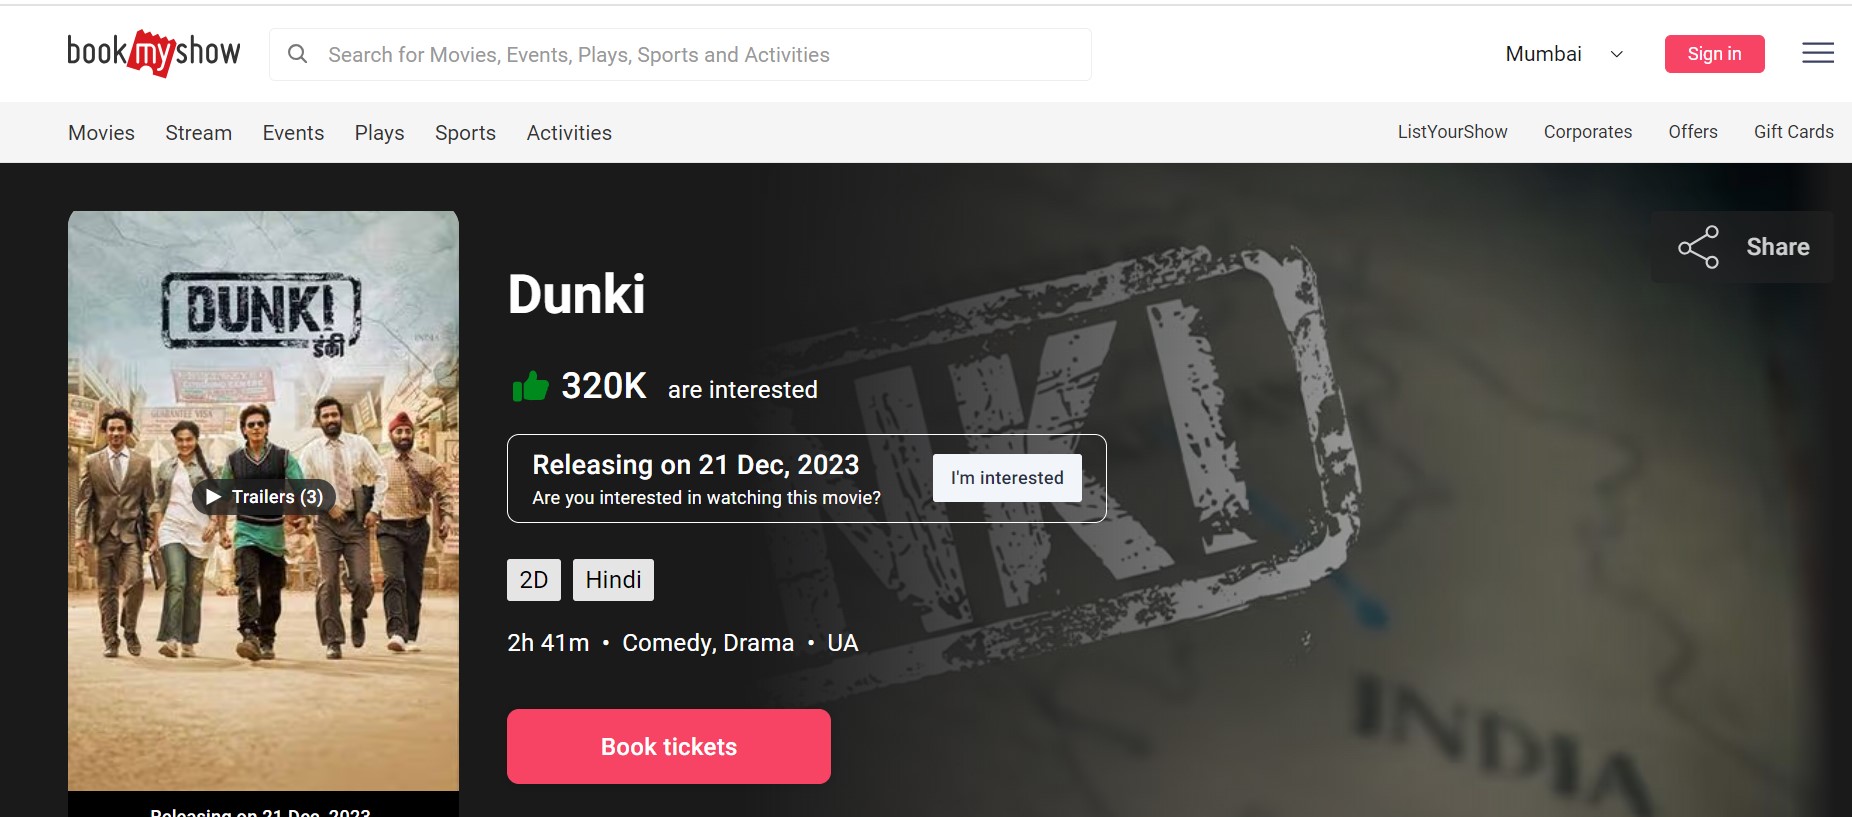Open the hamburger menu icon
This screenshot has width=1852, height=817.
[x=1817, y=53]
